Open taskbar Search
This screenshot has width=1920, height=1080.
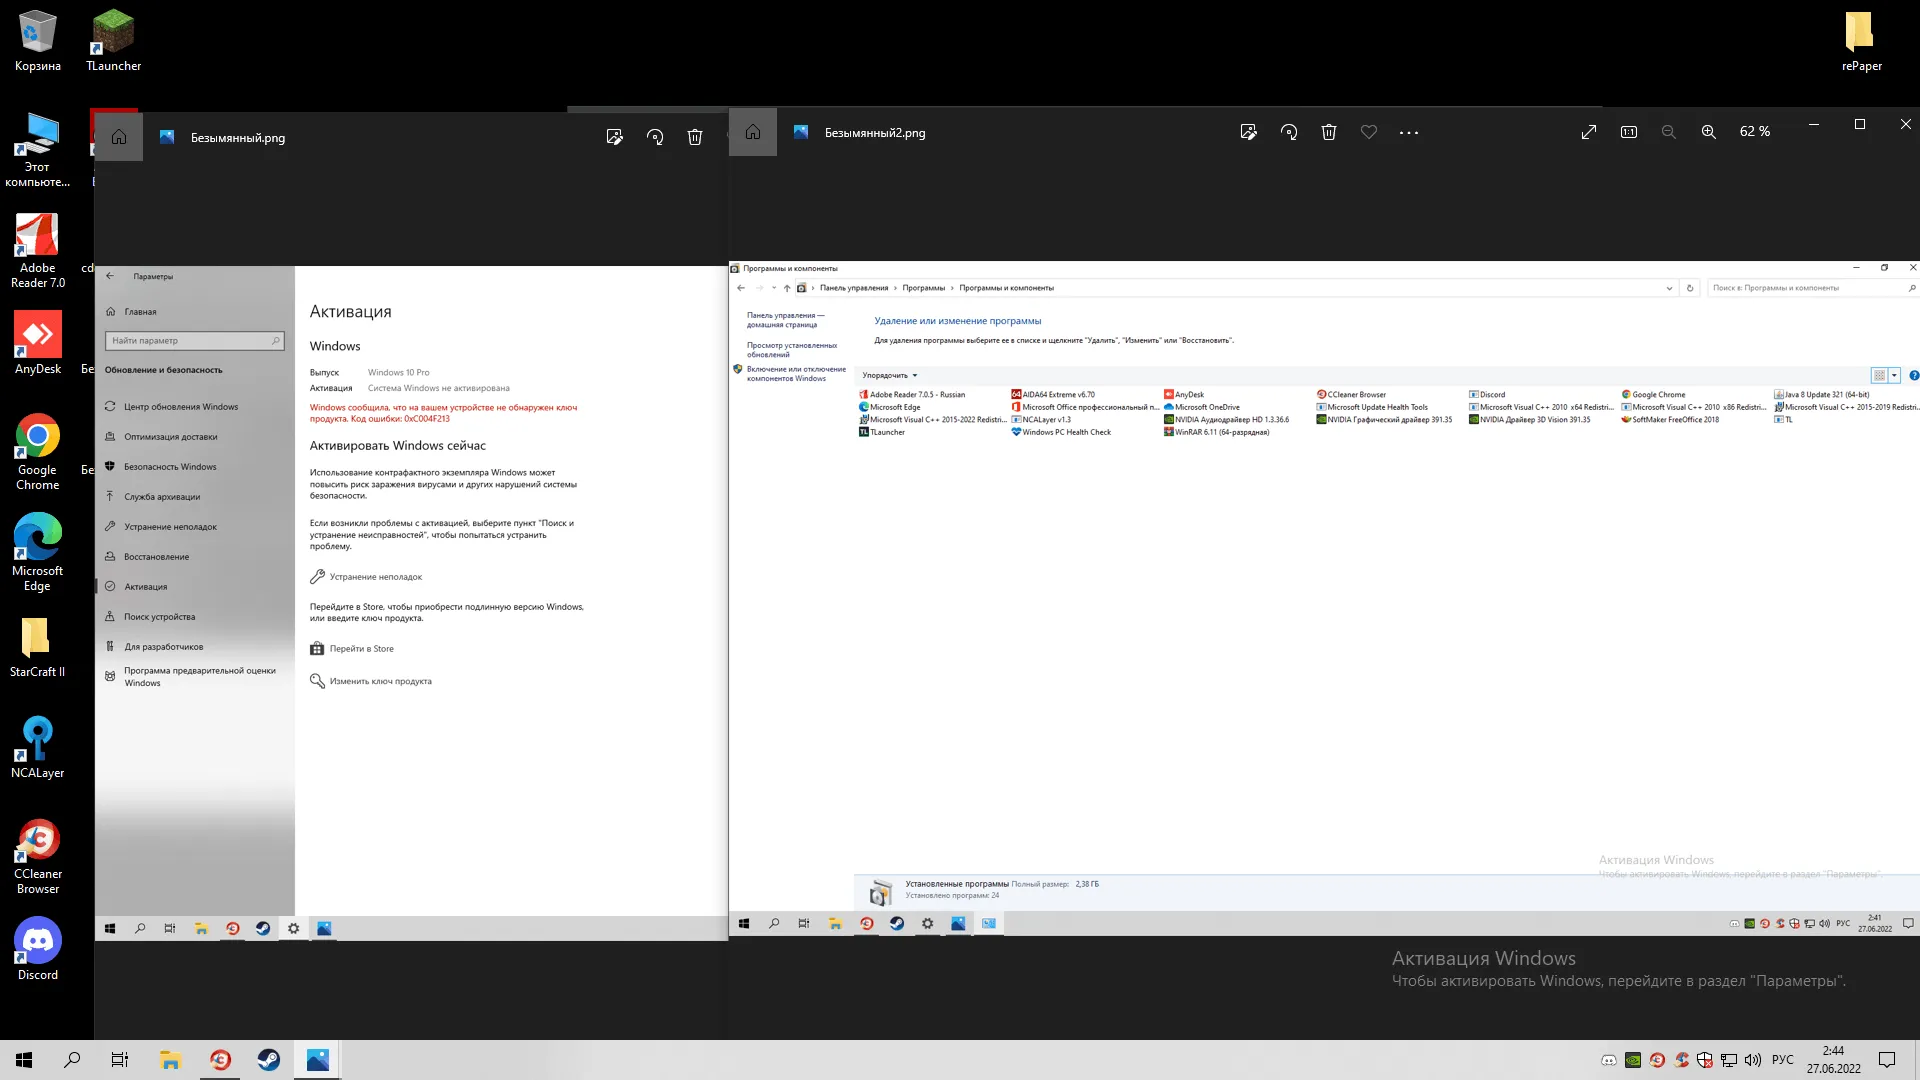pyautogui.click(x=72, y=1060)
